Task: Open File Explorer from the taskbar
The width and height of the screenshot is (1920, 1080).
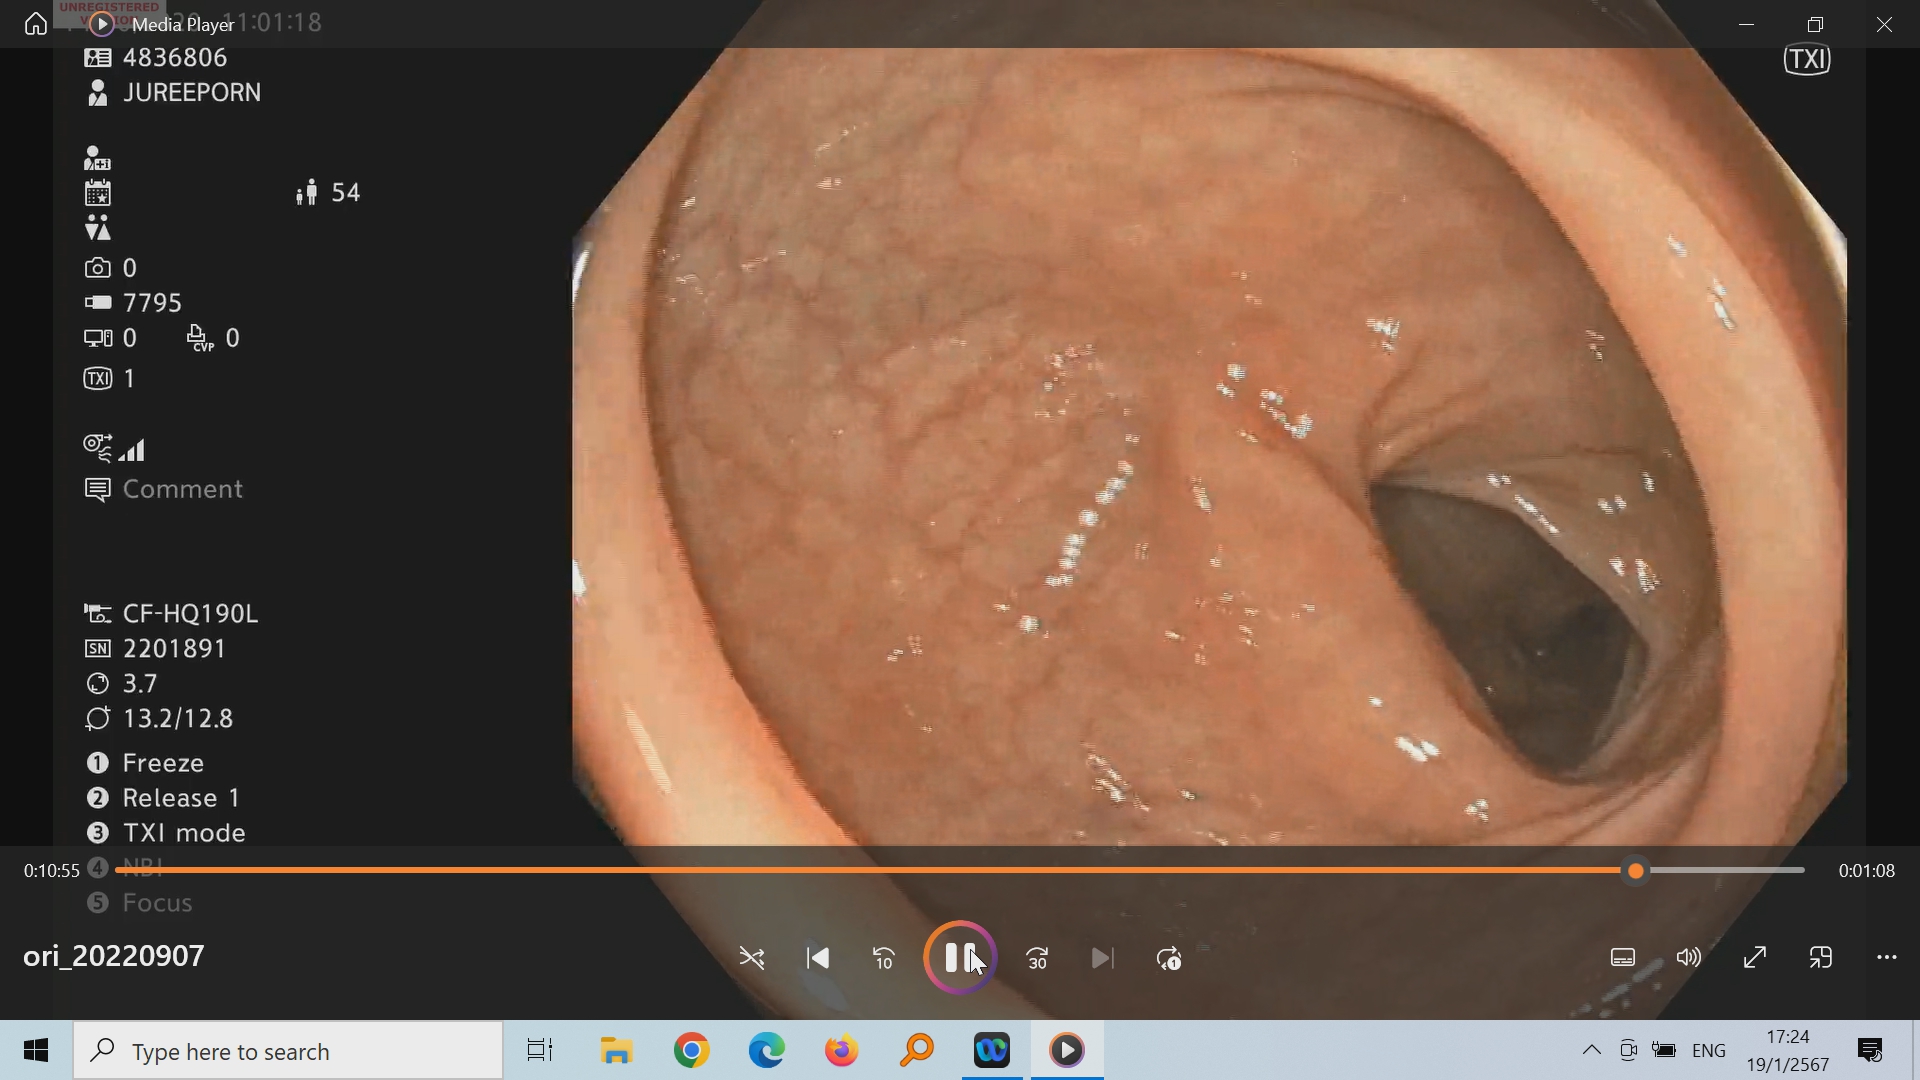Action: (616, 1051)
